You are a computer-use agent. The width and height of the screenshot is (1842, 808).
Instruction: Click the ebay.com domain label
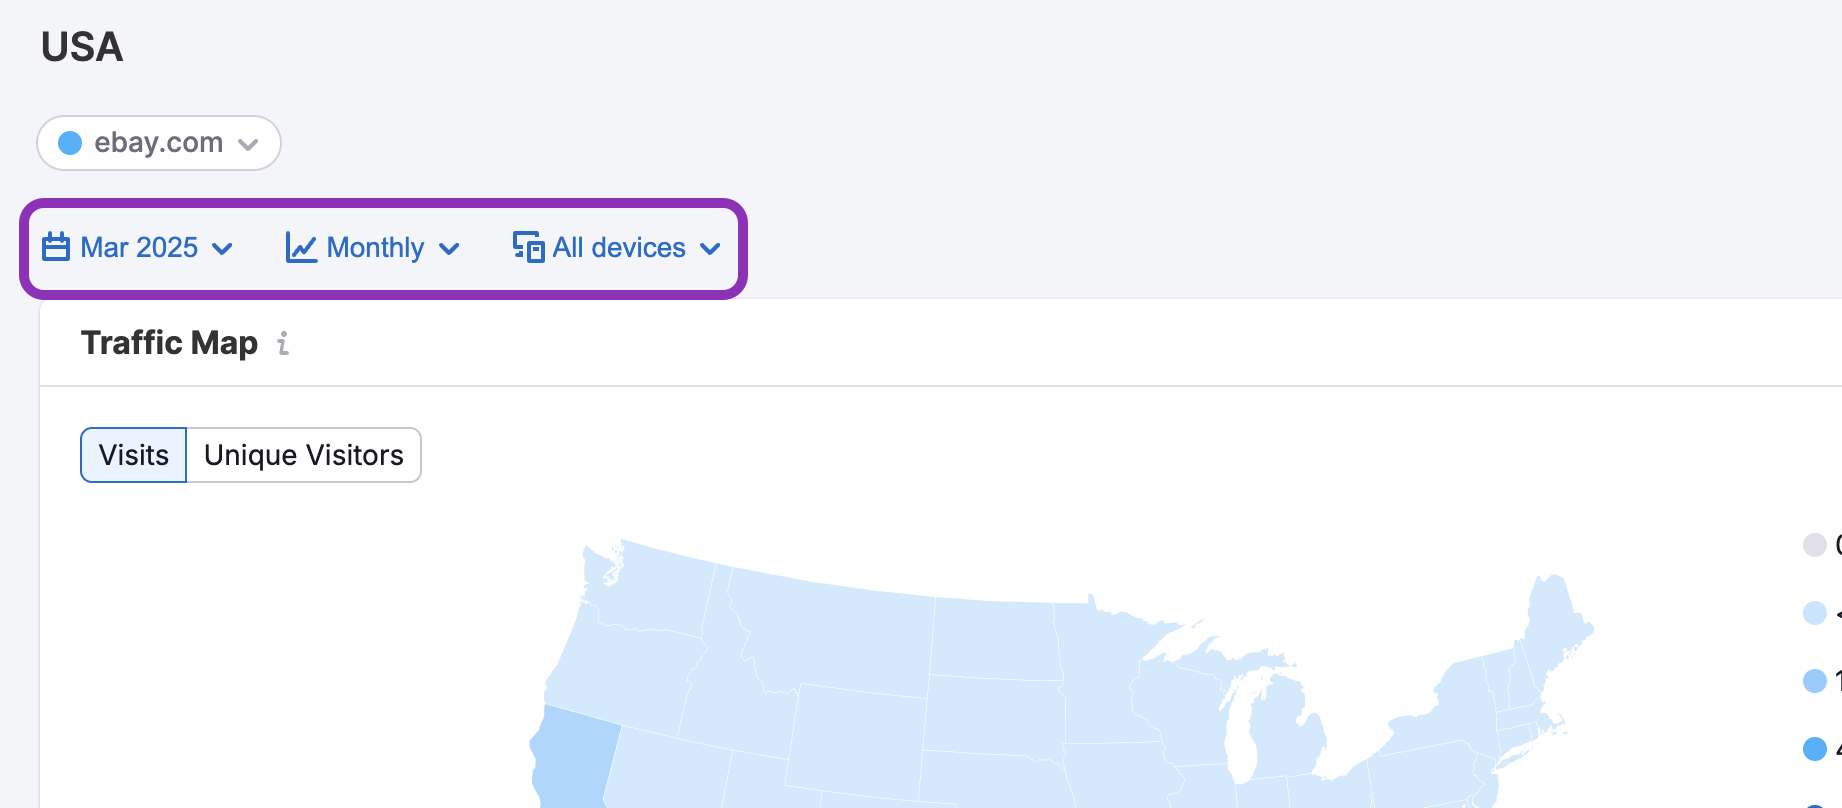coord(158,142)
